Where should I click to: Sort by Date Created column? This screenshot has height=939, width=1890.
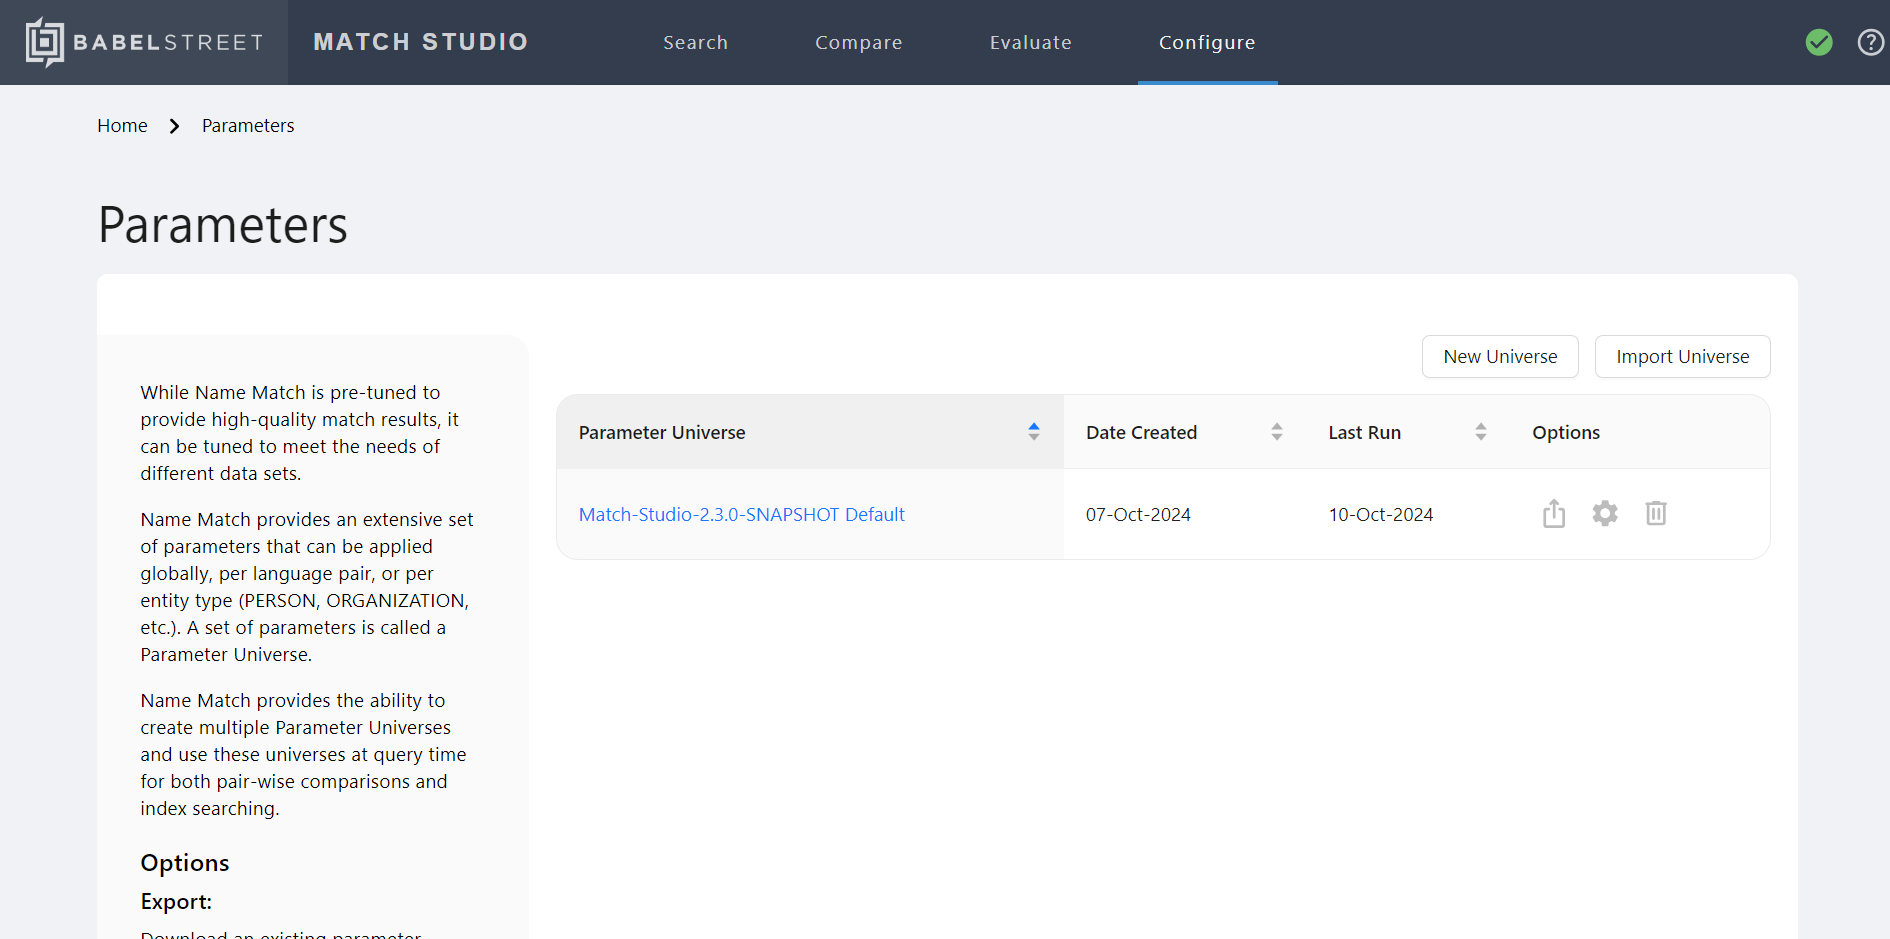[x=1277, y=431]
